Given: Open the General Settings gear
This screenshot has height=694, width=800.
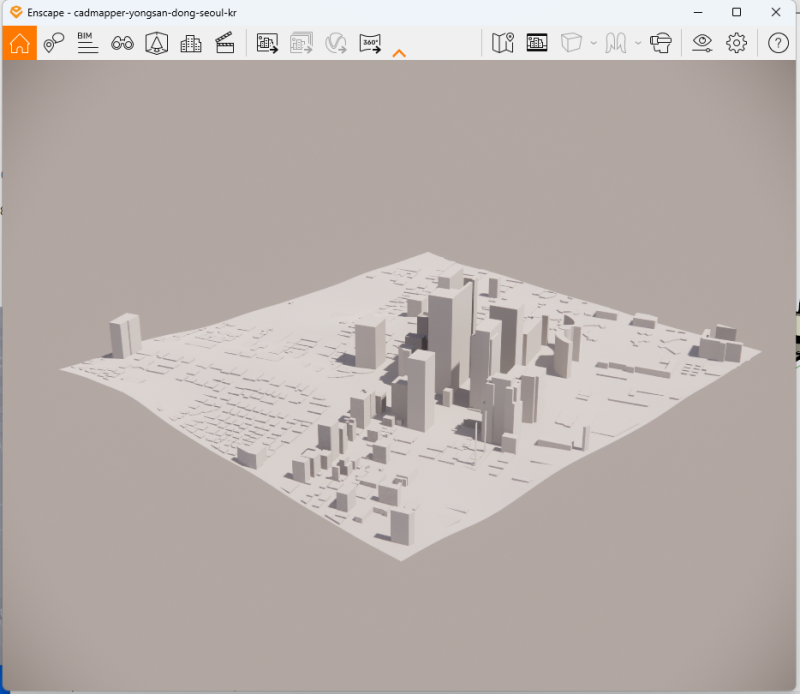Looking at the screenshot, I should [x=737, y=43].
